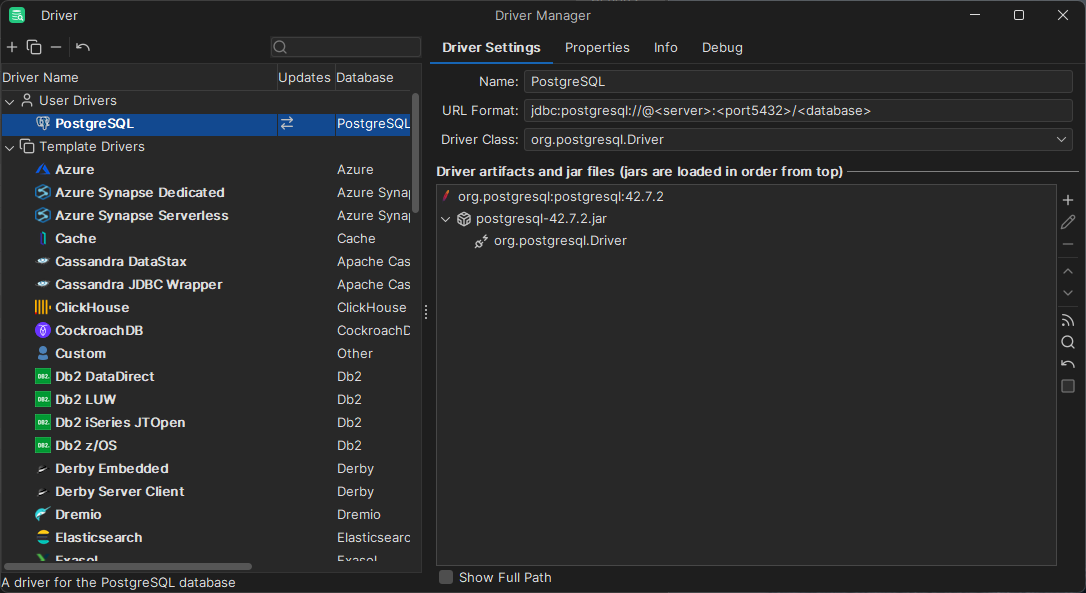Collapse the Template Drivers group
The width and height of the screenshot is (1086, 593).
point(10,147)
